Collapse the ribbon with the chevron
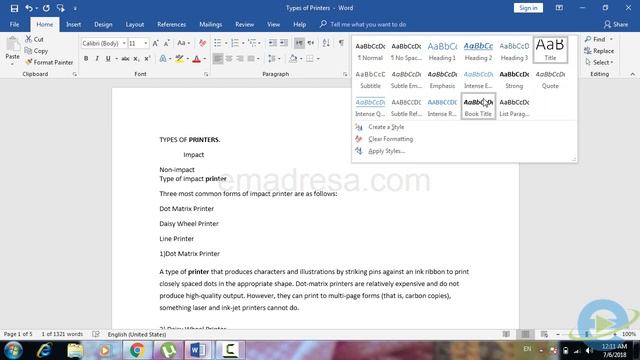The image size is (640, 360). coord(633,74)
